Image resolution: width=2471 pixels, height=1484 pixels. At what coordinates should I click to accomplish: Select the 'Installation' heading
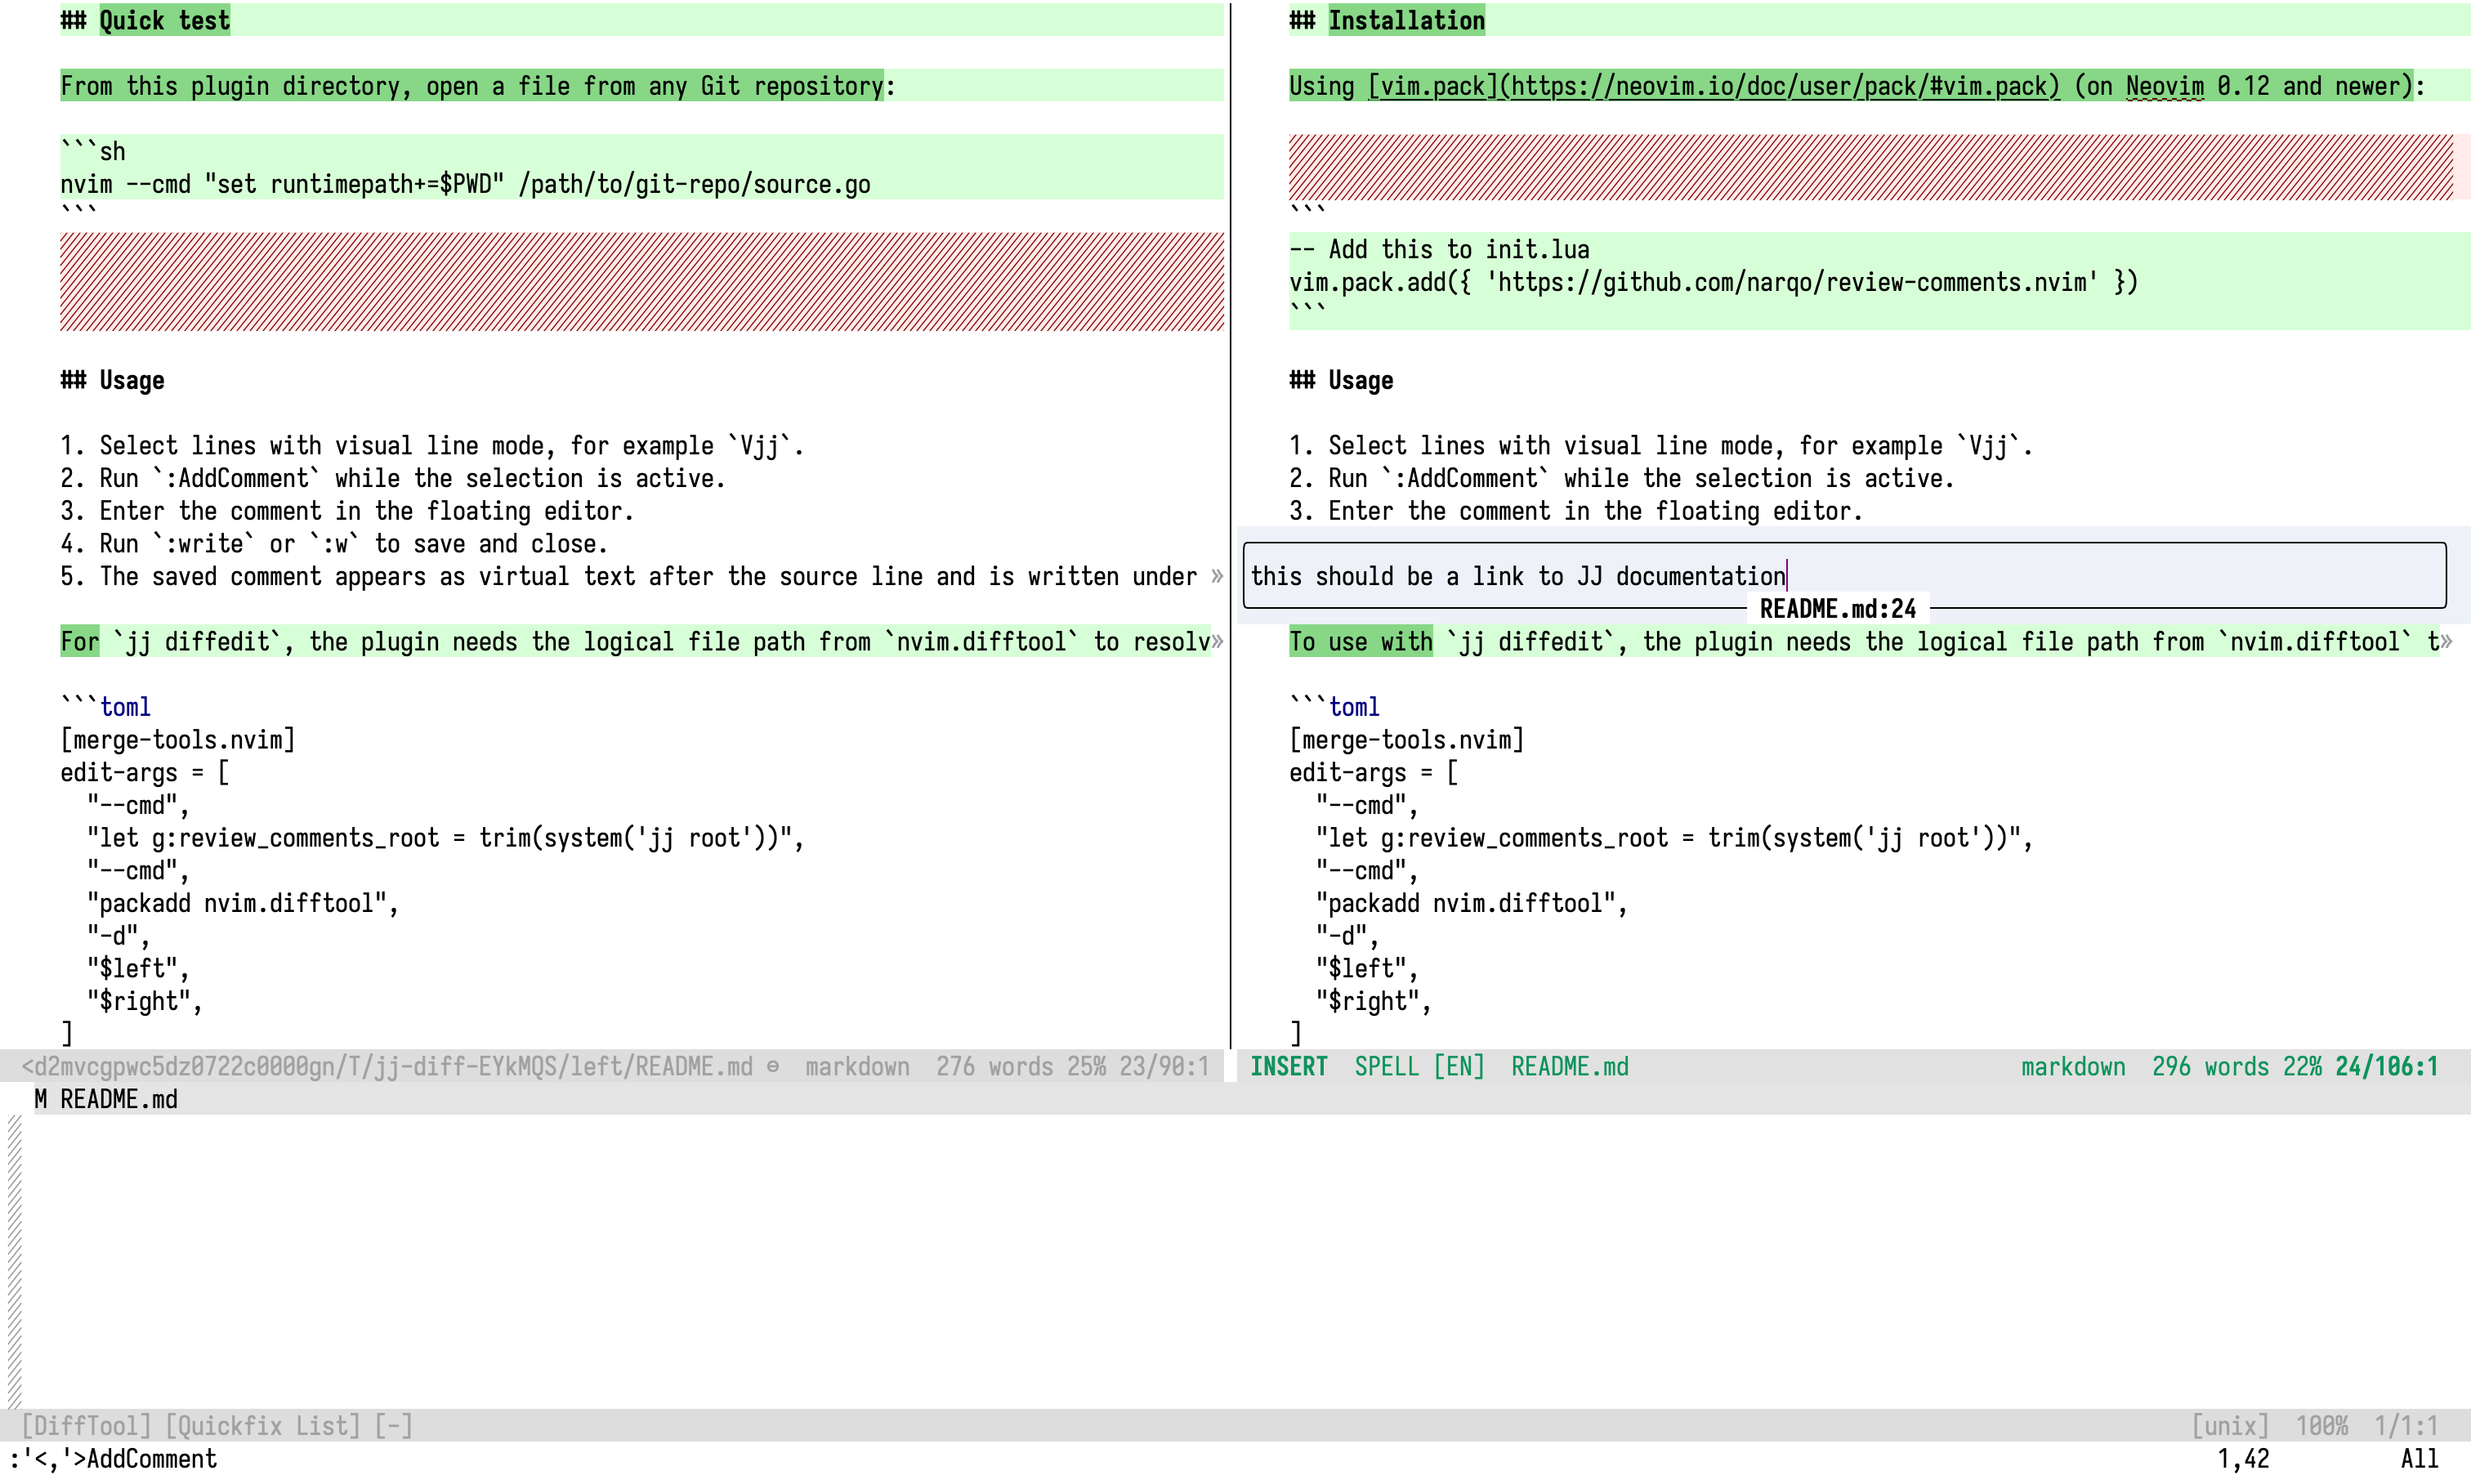pyautogui.click(x=1406, y=20)
